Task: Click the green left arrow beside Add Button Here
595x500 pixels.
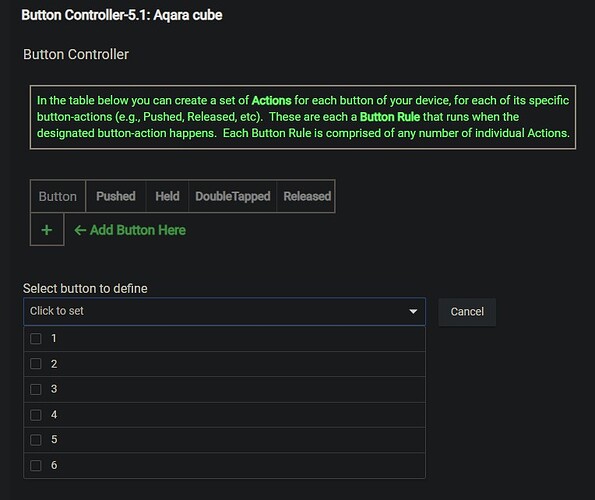Action: tap(80, 230)
